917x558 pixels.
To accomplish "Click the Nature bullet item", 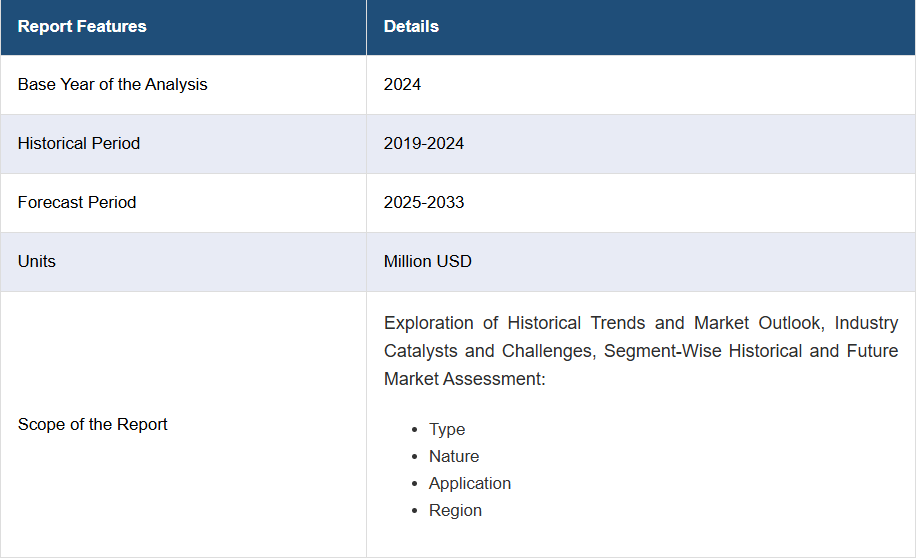I will 454,456.
